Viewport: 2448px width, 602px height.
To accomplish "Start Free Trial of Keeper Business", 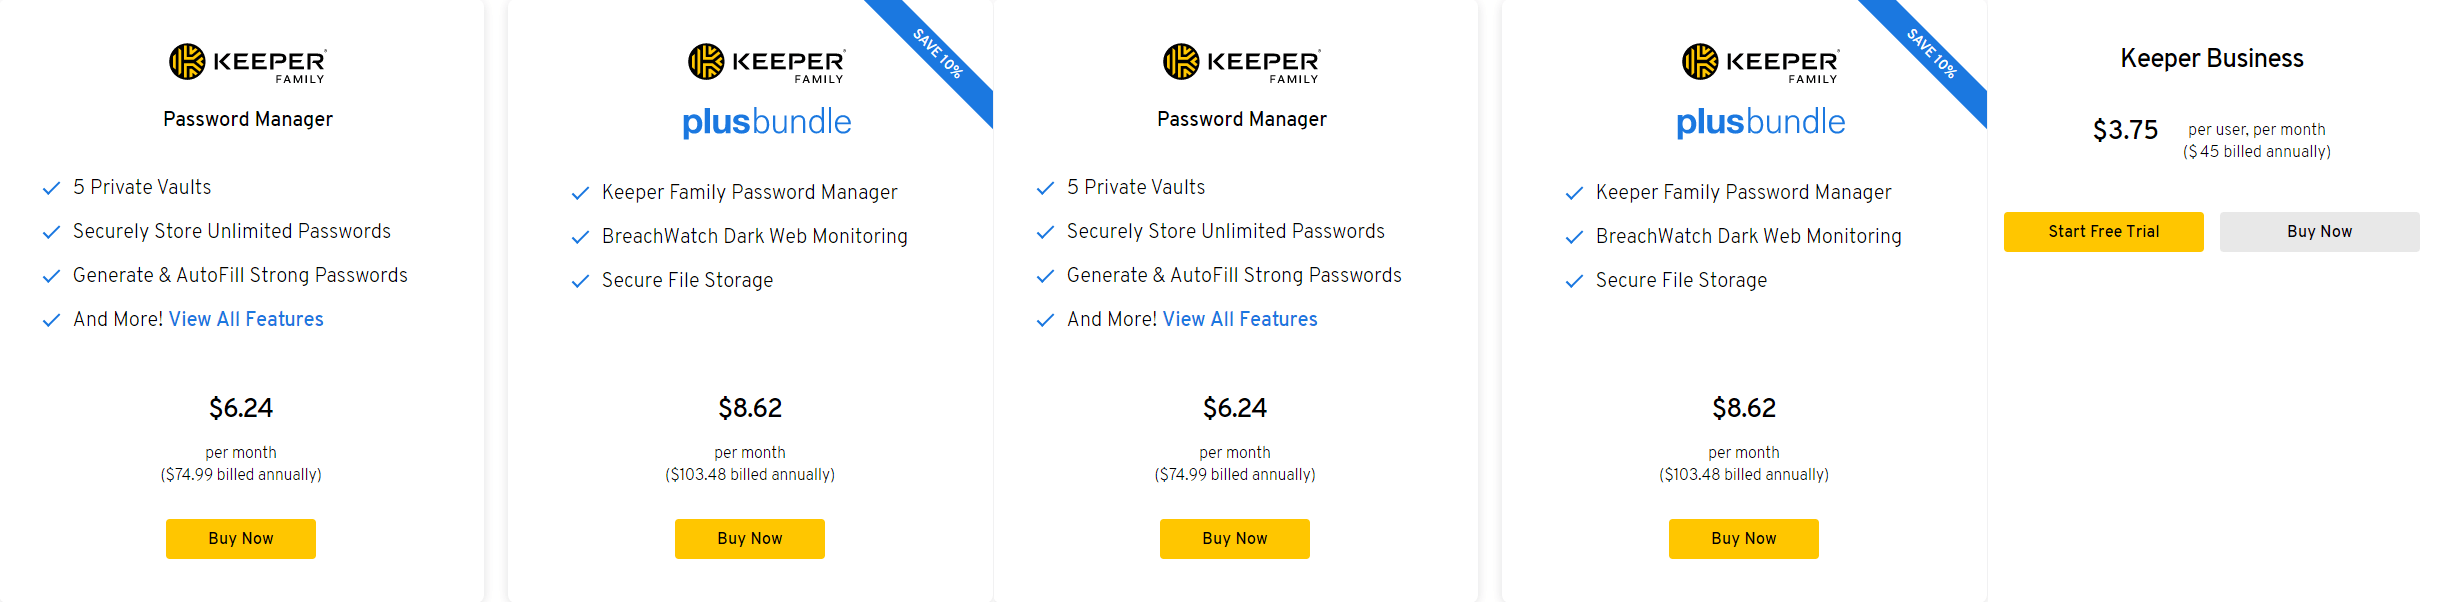I will tap(2104, 232).
